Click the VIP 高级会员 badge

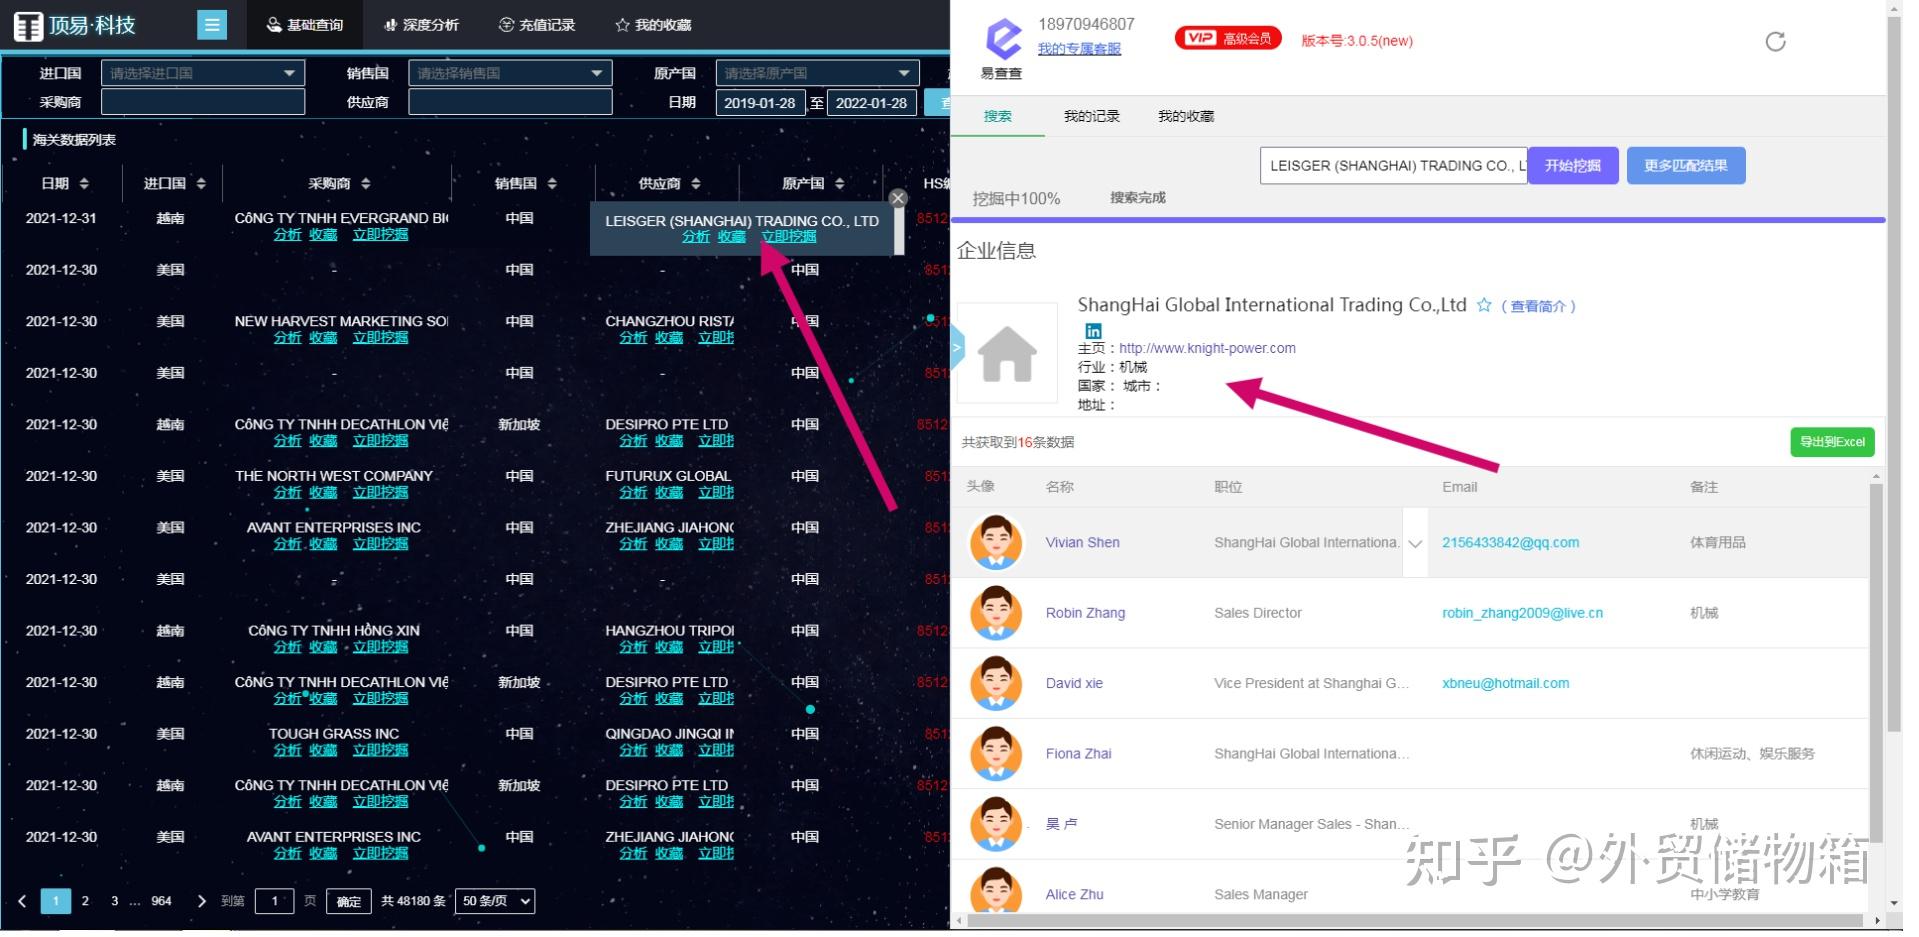(x=1228, y=38)
